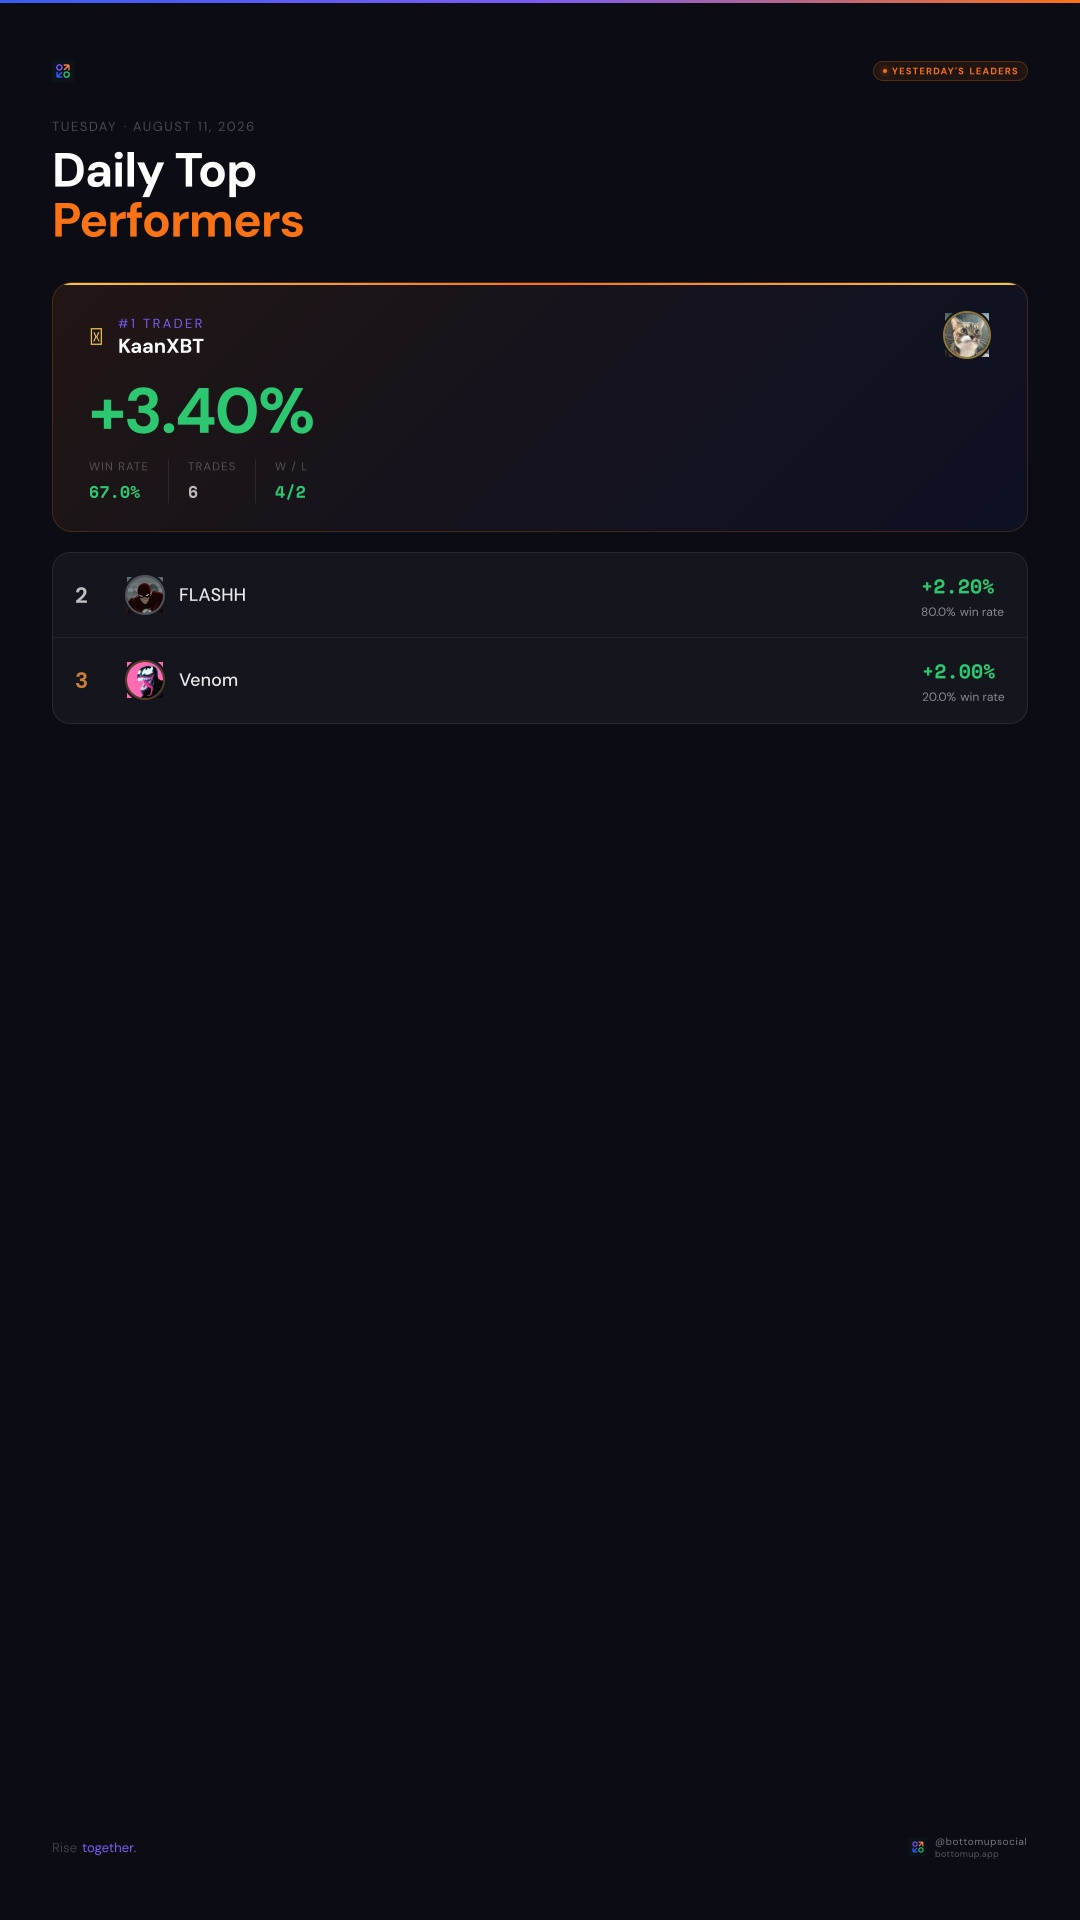This screenshot has height=1920, width=1080.
Task: Select the FLASHH trader row name
Action: pyautogui.click(x=212, y=595)
